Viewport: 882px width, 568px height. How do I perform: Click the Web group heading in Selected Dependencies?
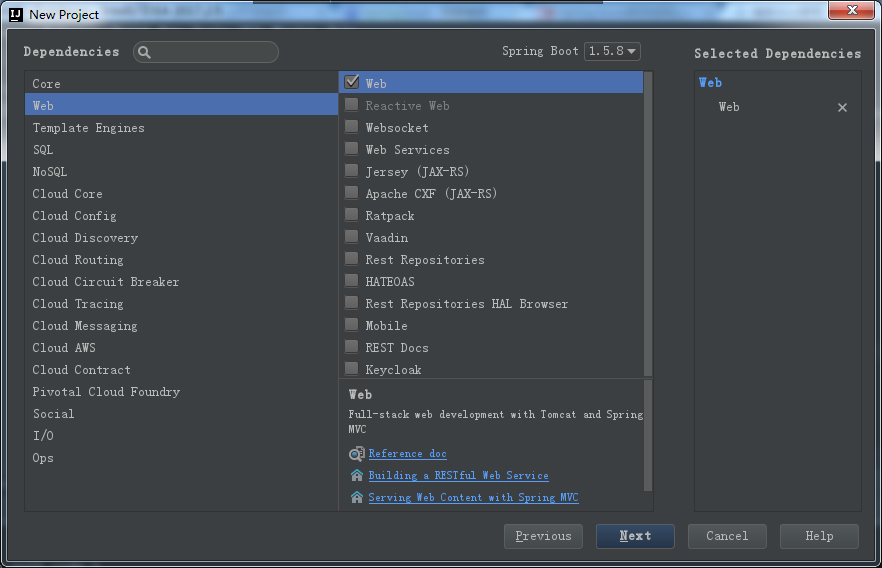pos(710,83)
